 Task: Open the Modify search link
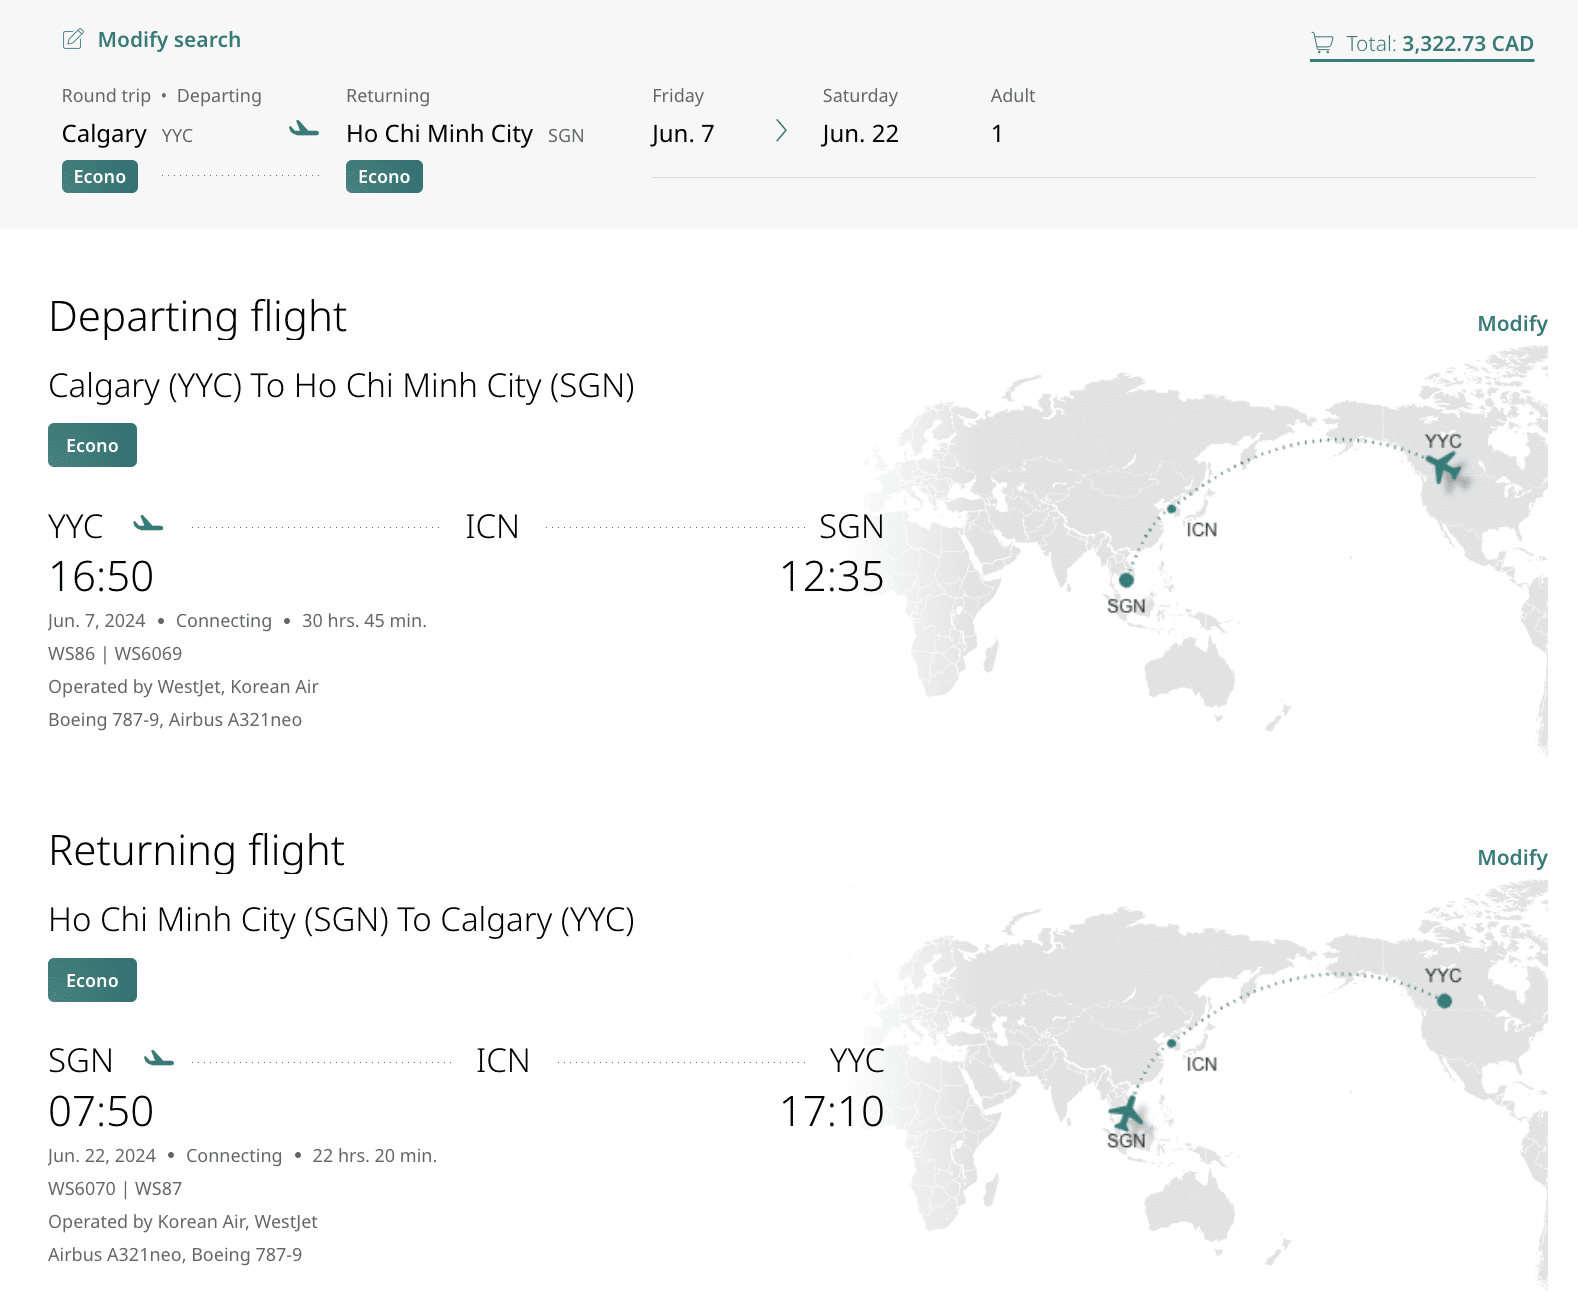pyautogui.click(x=169, y=40)
